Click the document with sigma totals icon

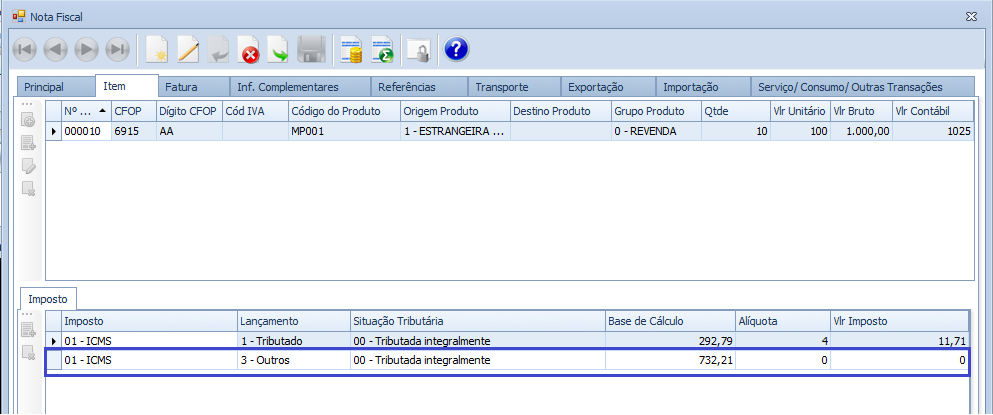point(381,49)
